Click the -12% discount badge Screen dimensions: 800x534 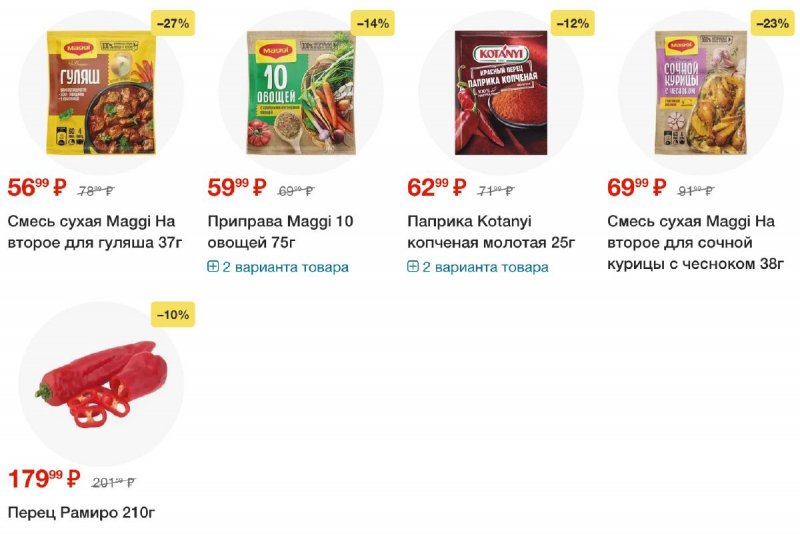(573, 23)
